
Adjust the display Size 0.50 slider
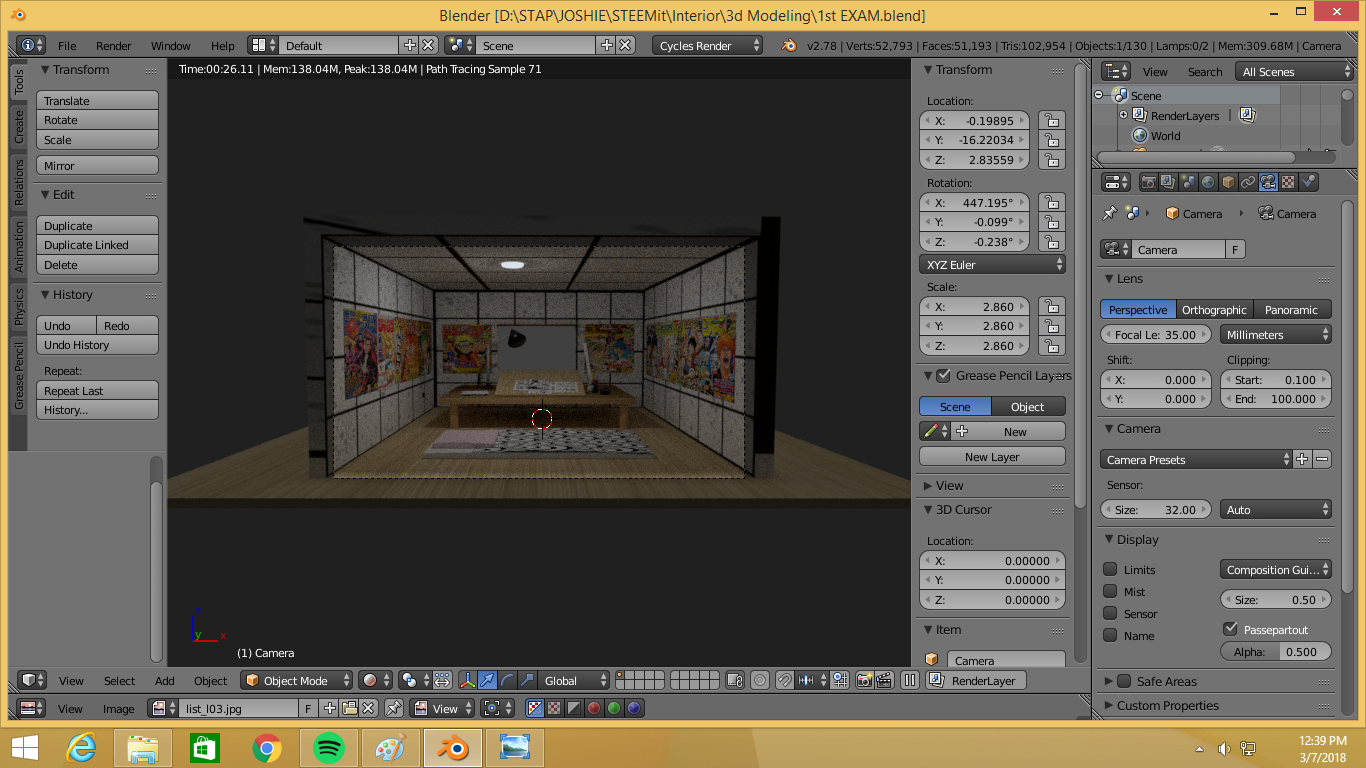click(1276, 599)
